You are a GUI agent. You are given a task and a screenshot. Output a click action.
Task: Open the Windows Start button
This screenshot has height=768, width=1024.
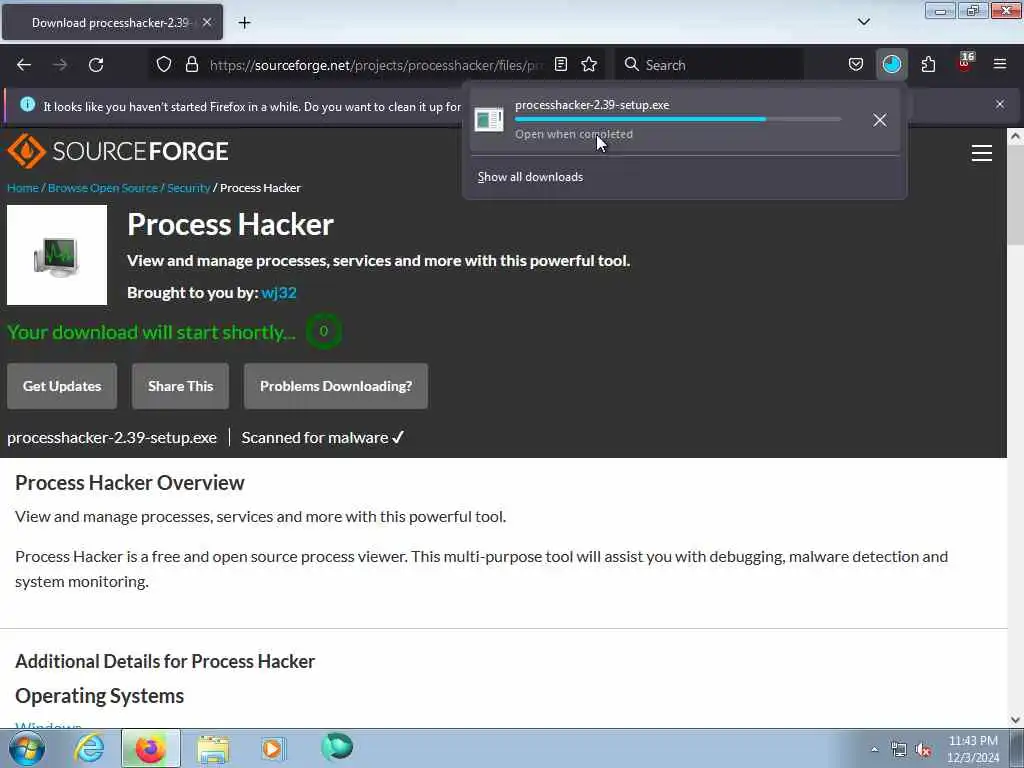(x=27, y=748)
